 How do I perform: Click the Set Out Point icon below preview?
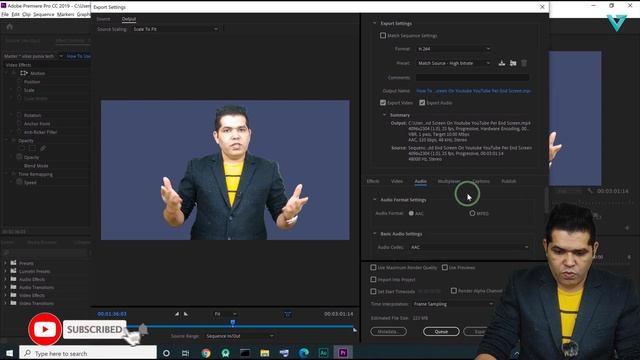coord(186,314)
